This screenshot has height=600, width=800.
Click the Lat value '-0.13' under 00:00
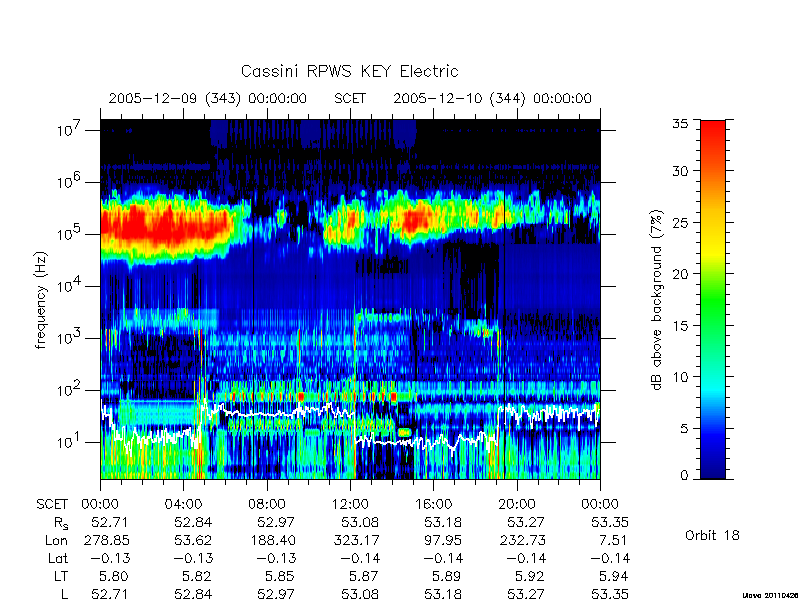[x=110, y=559]
